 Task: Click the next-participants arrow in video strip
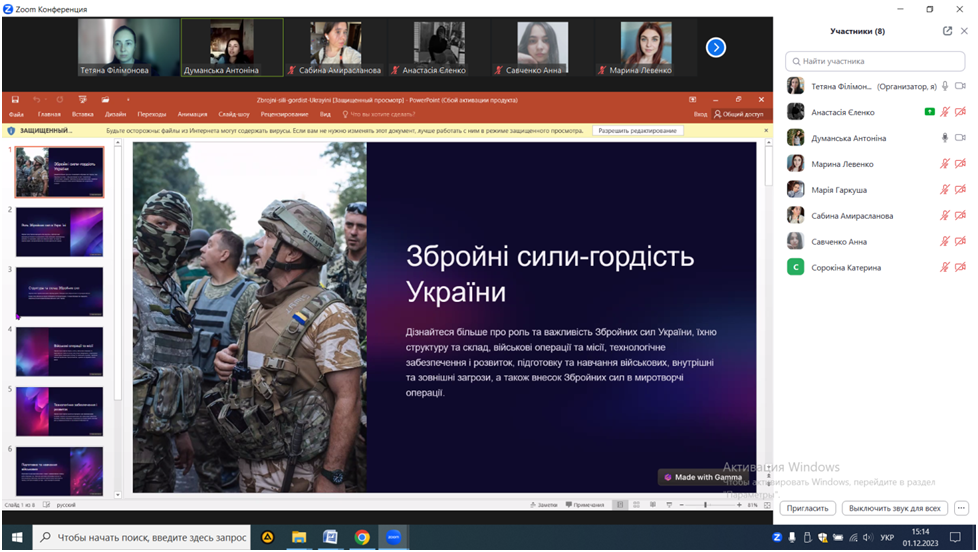pyautogui.click(x=715, y=47)
